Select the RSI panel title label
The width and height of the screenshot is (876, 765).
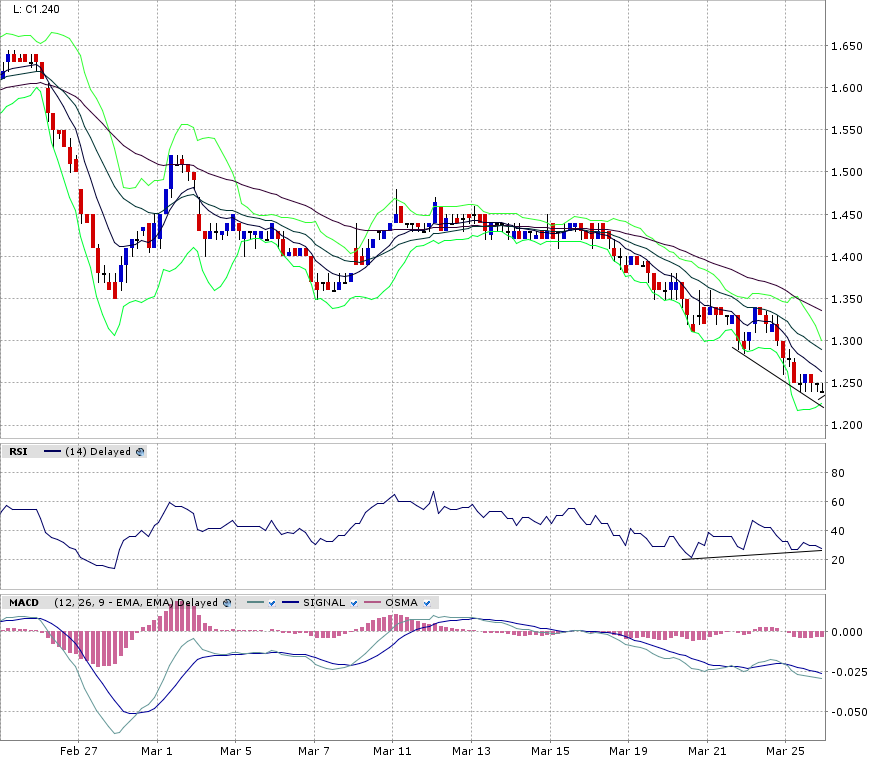point(18,452)
